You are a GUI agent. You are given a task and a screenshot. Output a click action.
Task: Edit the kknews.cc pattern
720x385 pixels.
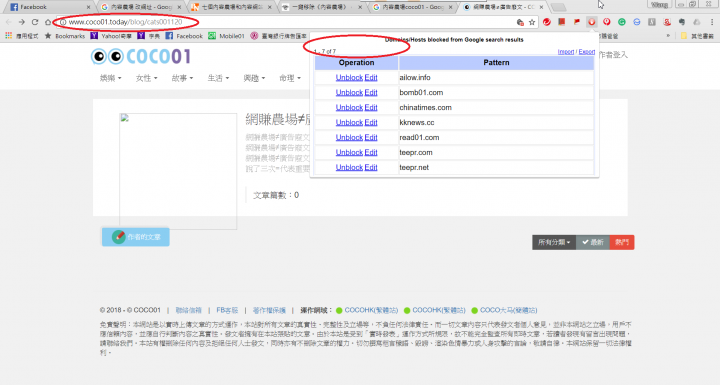coord(371,122)
